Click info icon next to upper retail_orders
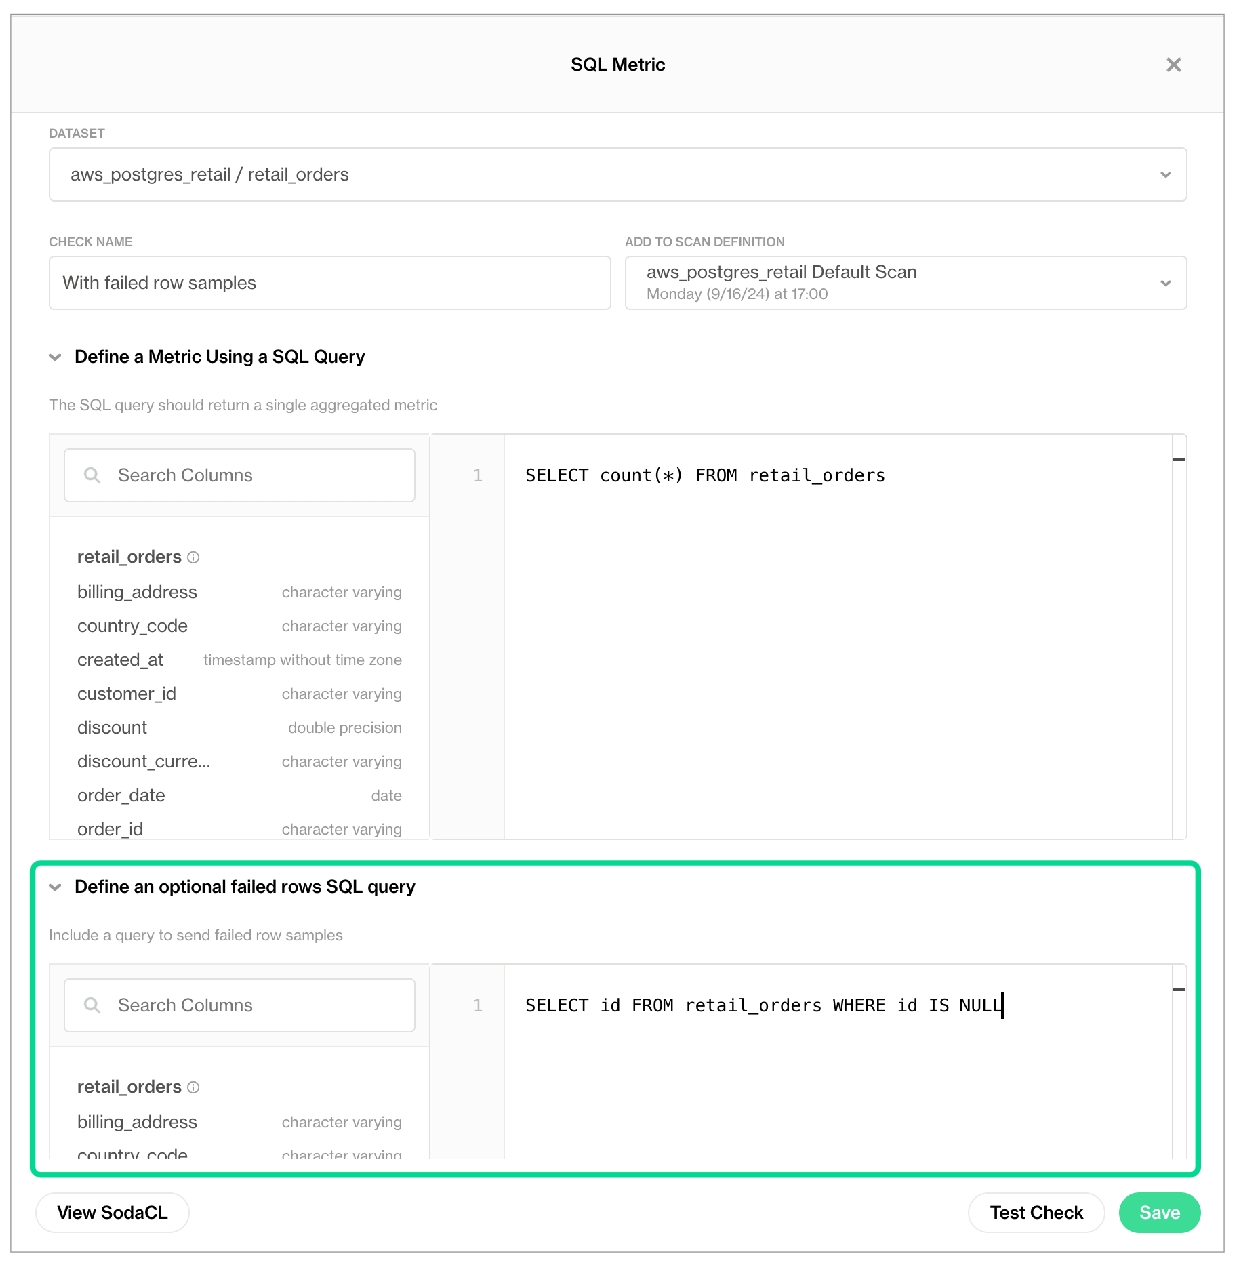Screen dimensions: 1242x1270 click(x=193, y=557)
